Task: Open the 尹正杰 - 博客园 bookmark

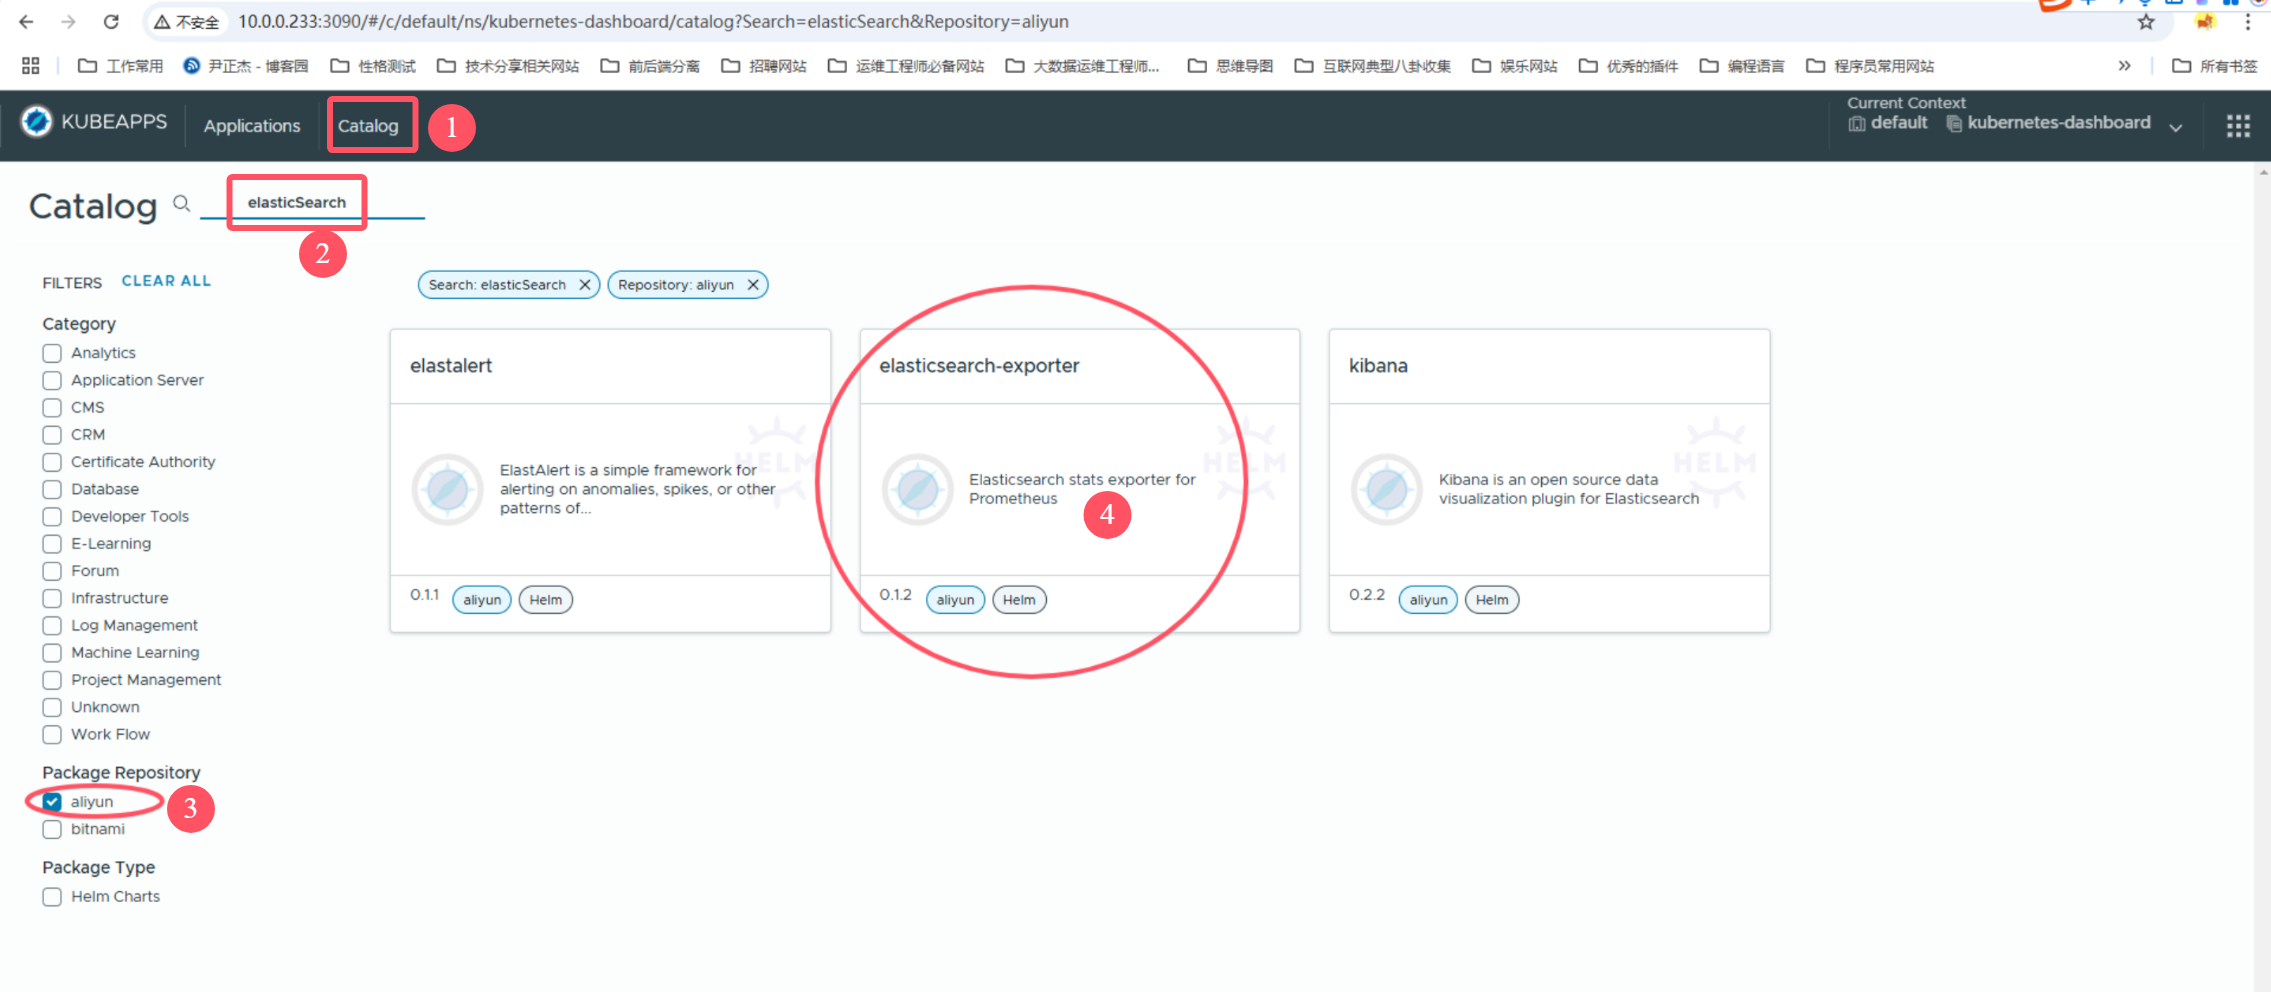Action: pos(246,66)
